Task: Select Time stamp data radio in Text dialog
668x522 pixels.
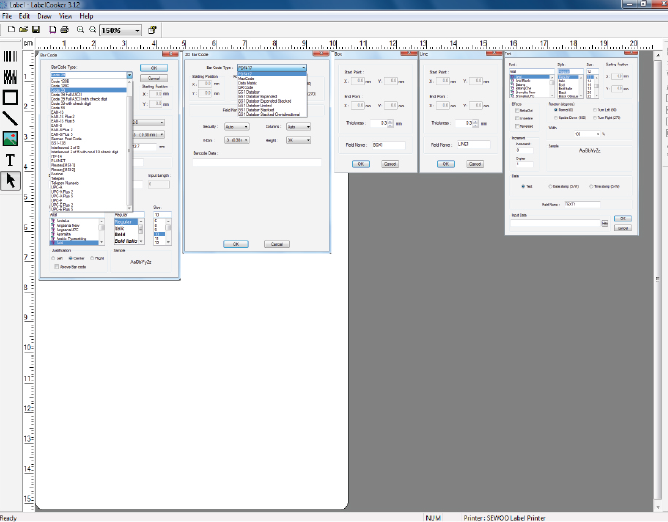Action: click(591, 187)
